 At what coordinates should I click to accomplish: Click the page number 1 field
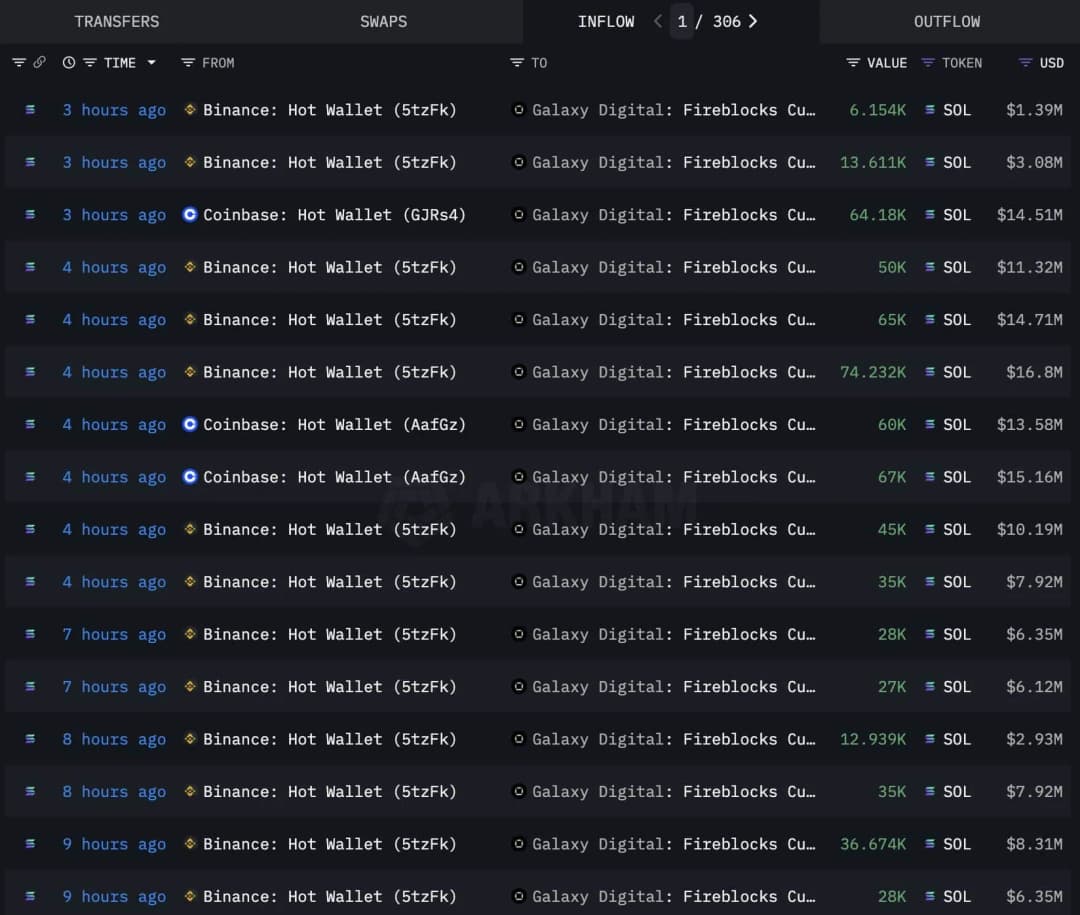[682, 21]
